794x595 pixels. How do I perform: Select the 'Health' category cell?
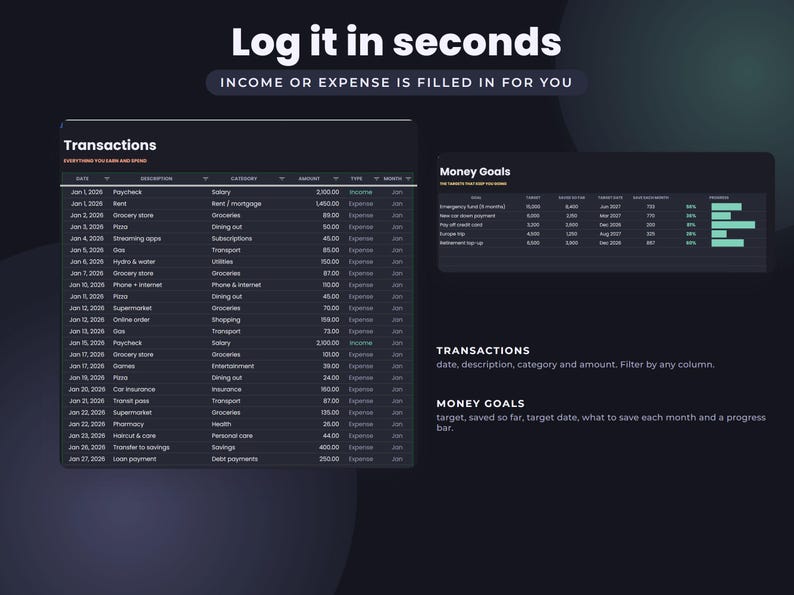(221, 424)
